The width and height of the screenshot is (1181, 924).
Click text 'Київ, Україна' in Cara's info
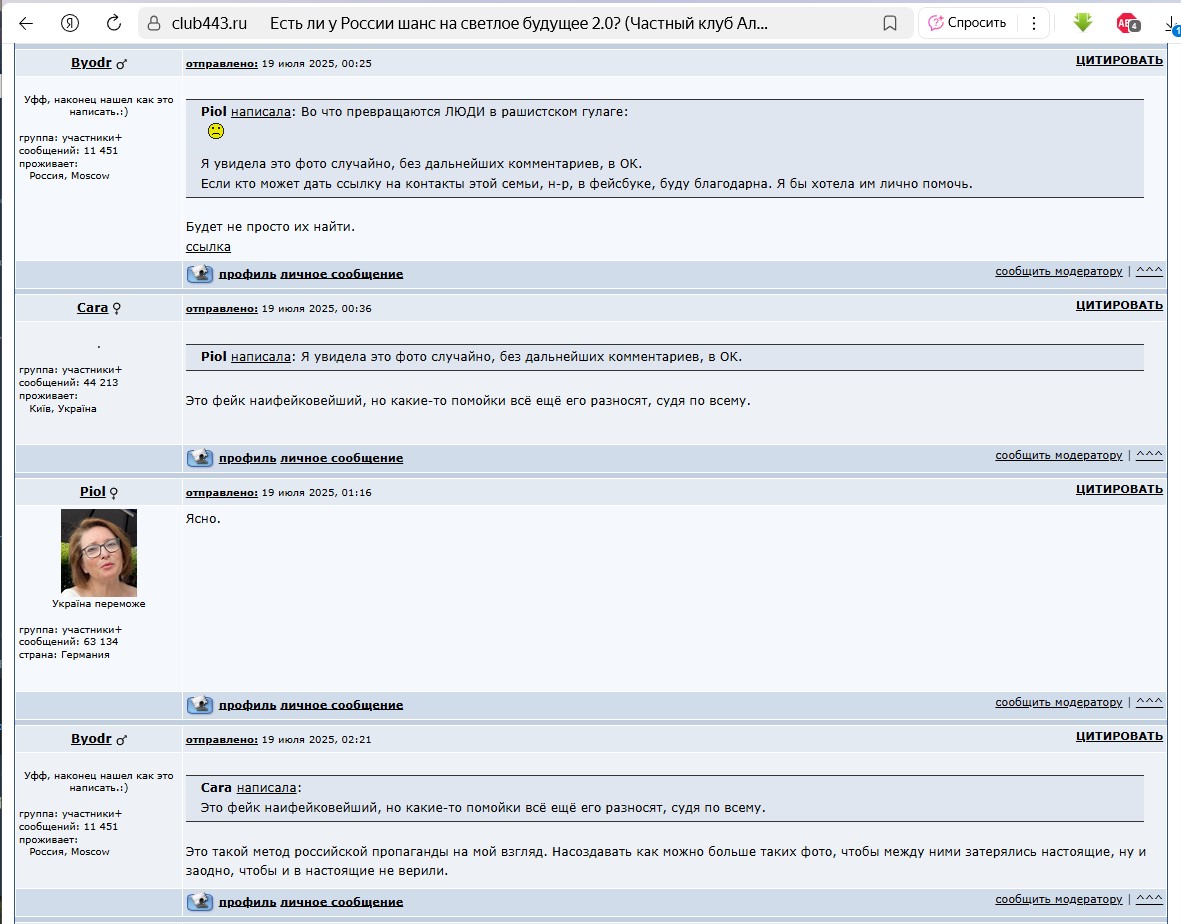click(x=63, y=409)
